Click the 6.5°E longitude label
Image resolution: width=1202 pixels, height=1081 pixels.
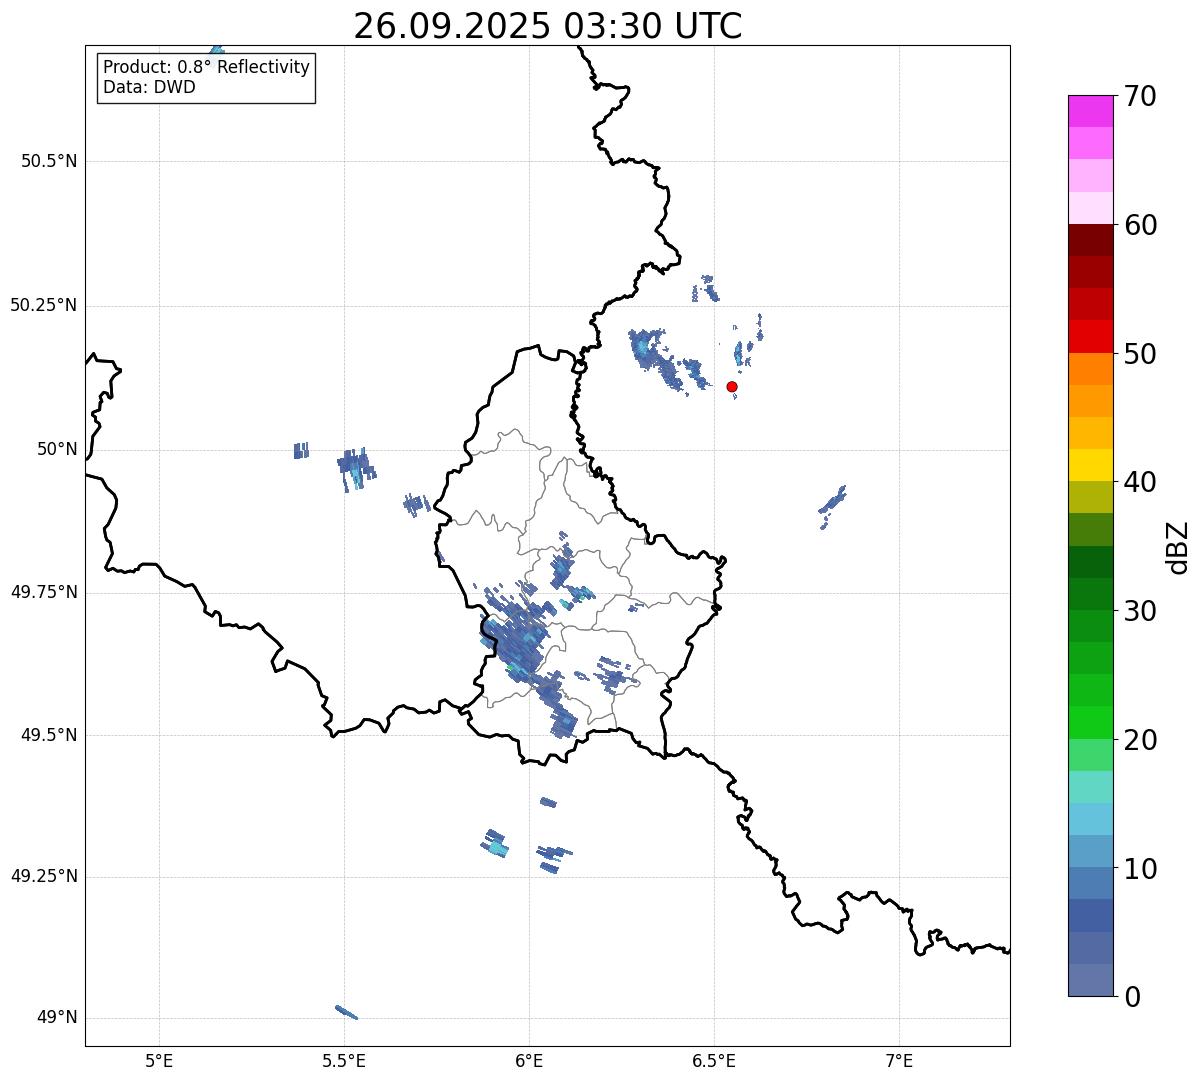(x=714, y=1060)
